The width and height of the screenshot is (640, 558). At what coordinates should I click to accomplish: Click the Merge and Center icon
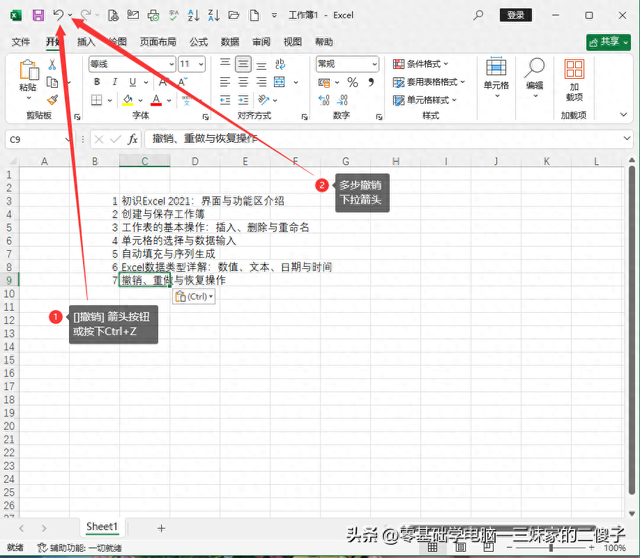click(x=280, y=82)
